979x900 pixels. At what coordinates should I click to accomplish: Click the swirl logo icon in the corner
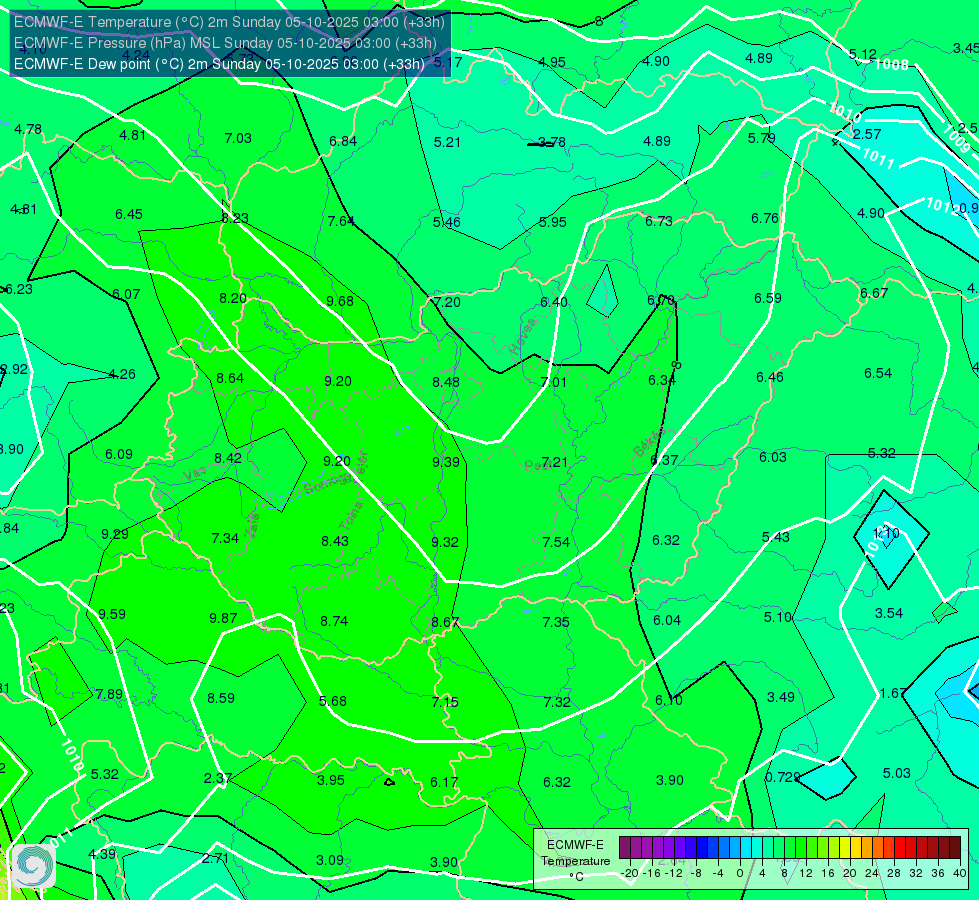click(34, 866)
